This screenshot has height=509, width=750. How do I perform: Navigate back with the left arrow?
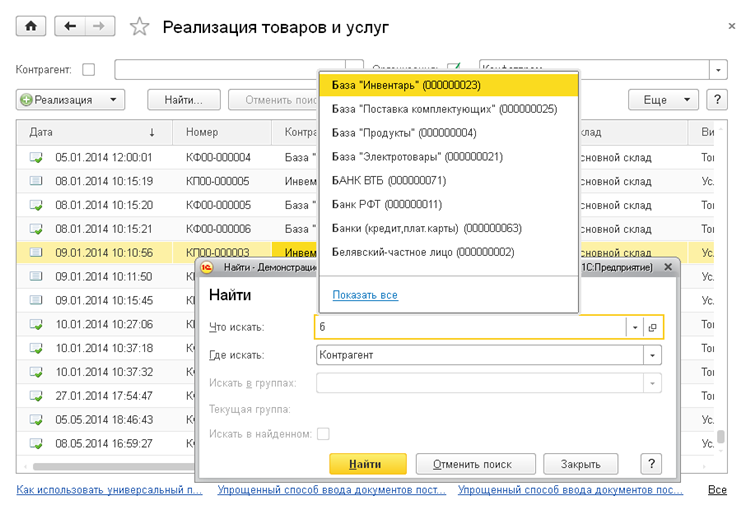coord(70,26)
